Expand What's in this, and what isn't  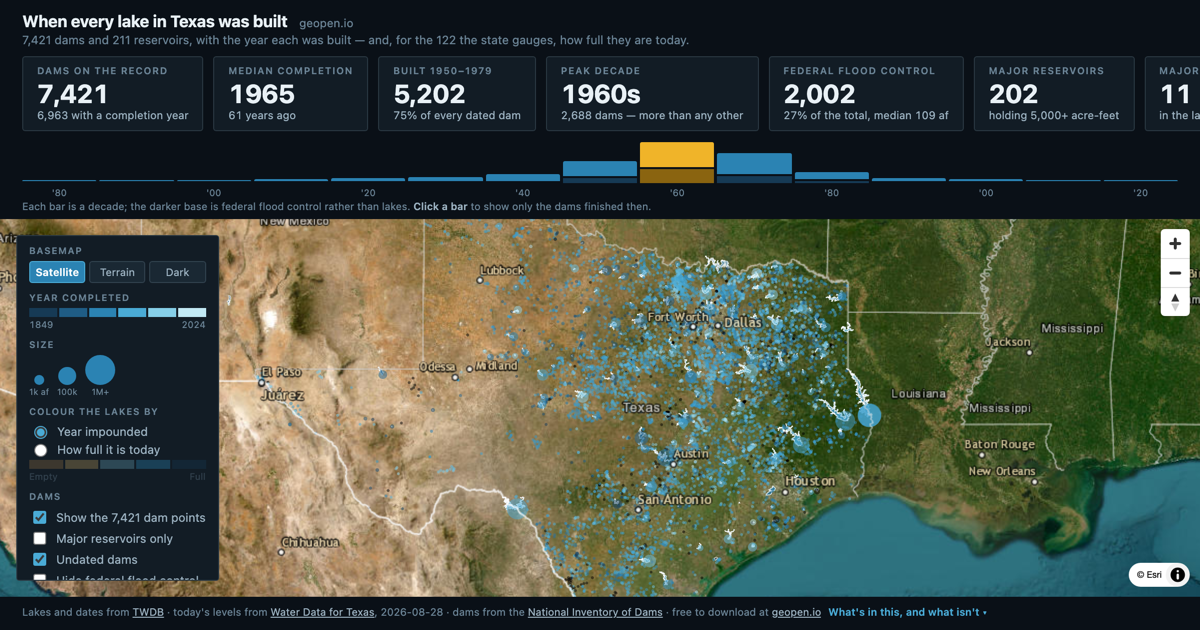coord(908,612)
